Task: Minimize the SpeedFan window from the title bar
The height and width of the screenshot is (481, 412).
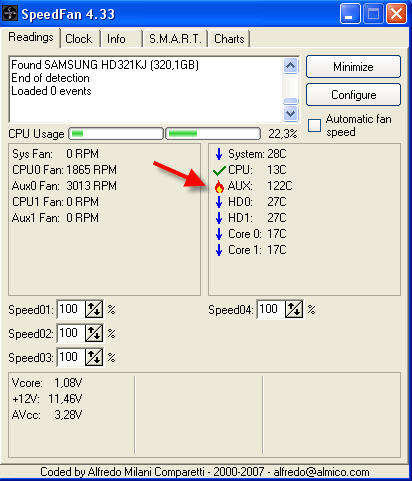Action: coord(350,14)
